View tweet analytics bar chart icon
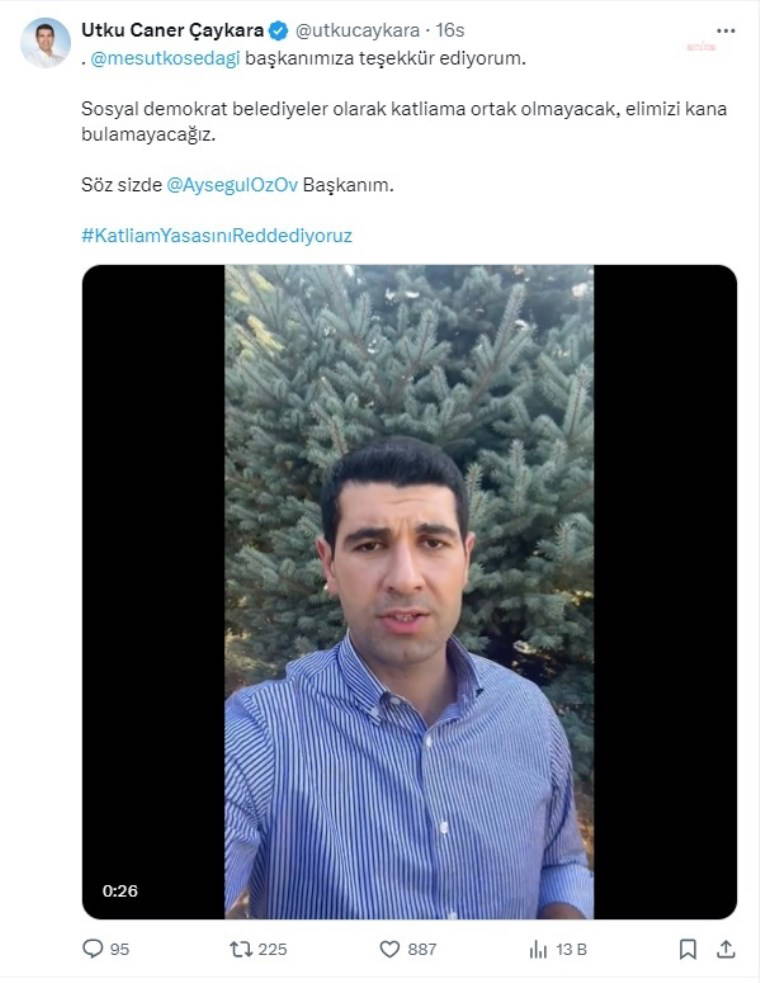 pyautogui.click(x=538, y=949)
